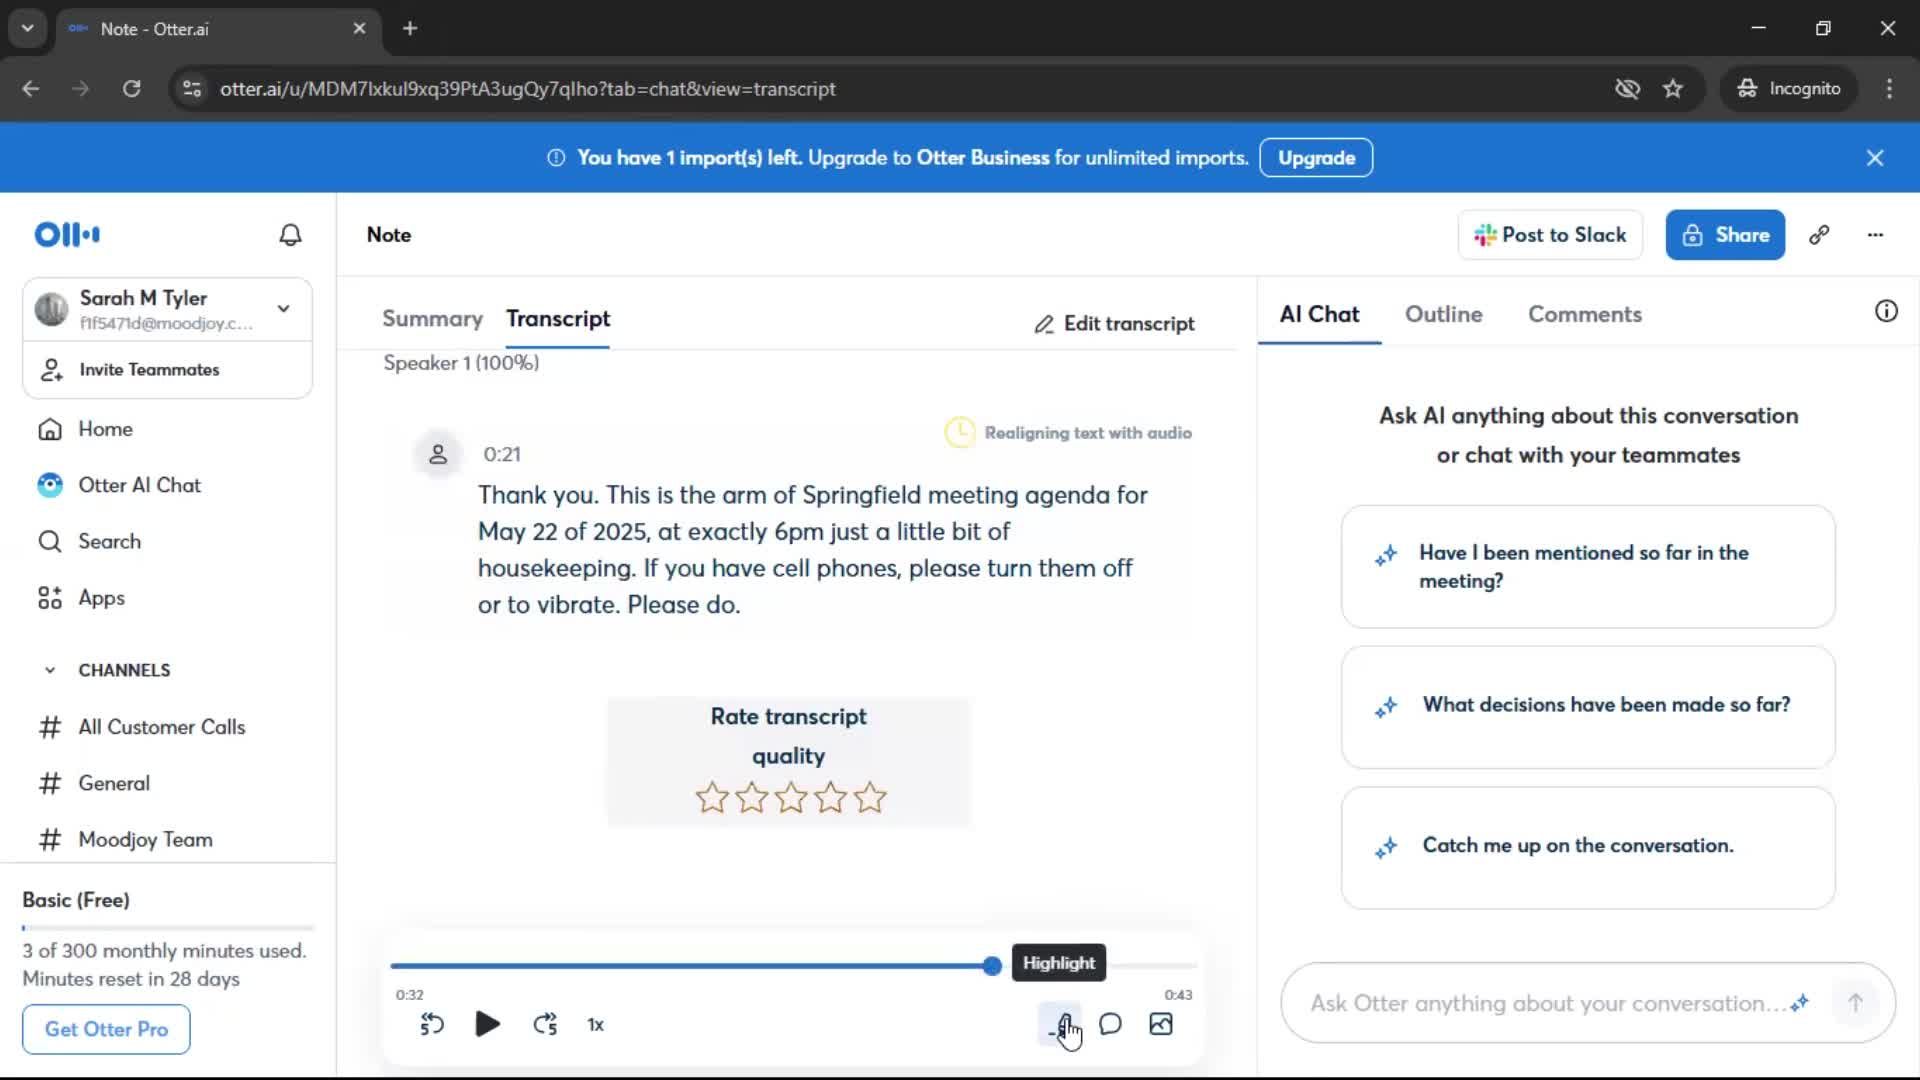This screenshot has height=1080, width=1920.
Task: Skip forward five seconds
Action: (545, 1024)
